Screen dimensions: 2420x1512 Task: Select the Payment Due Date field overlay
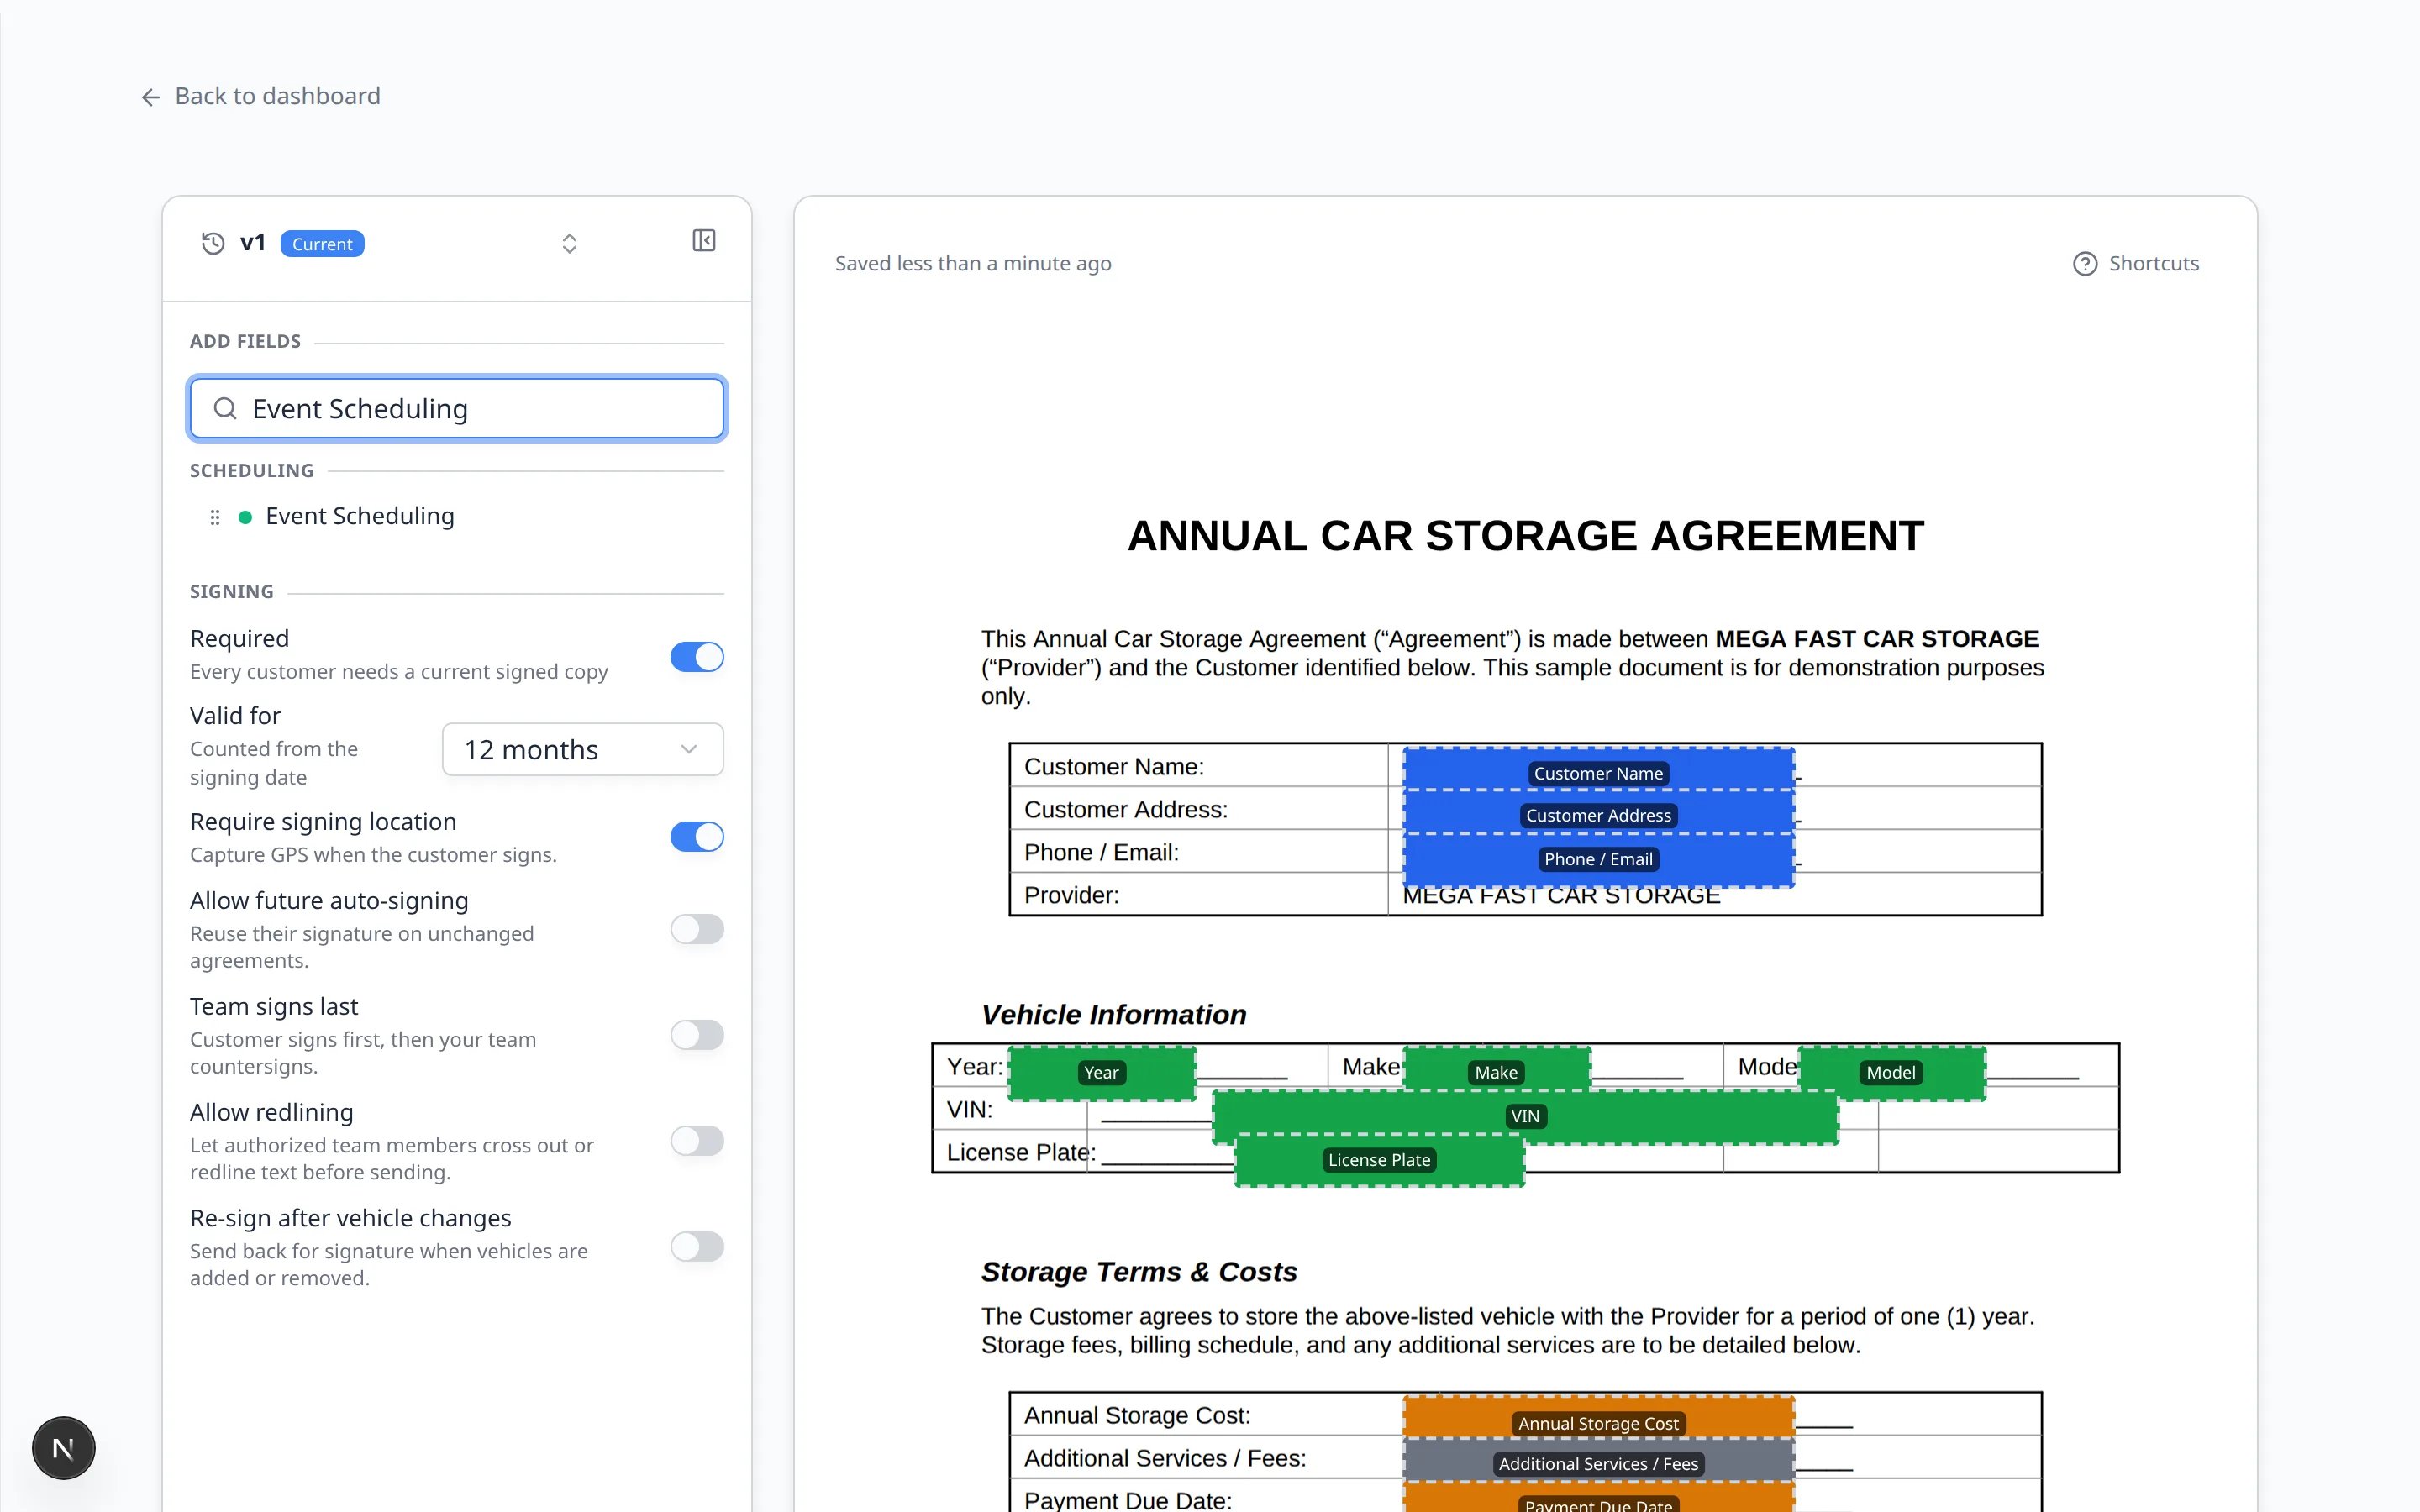(x=1598, y=1498)
